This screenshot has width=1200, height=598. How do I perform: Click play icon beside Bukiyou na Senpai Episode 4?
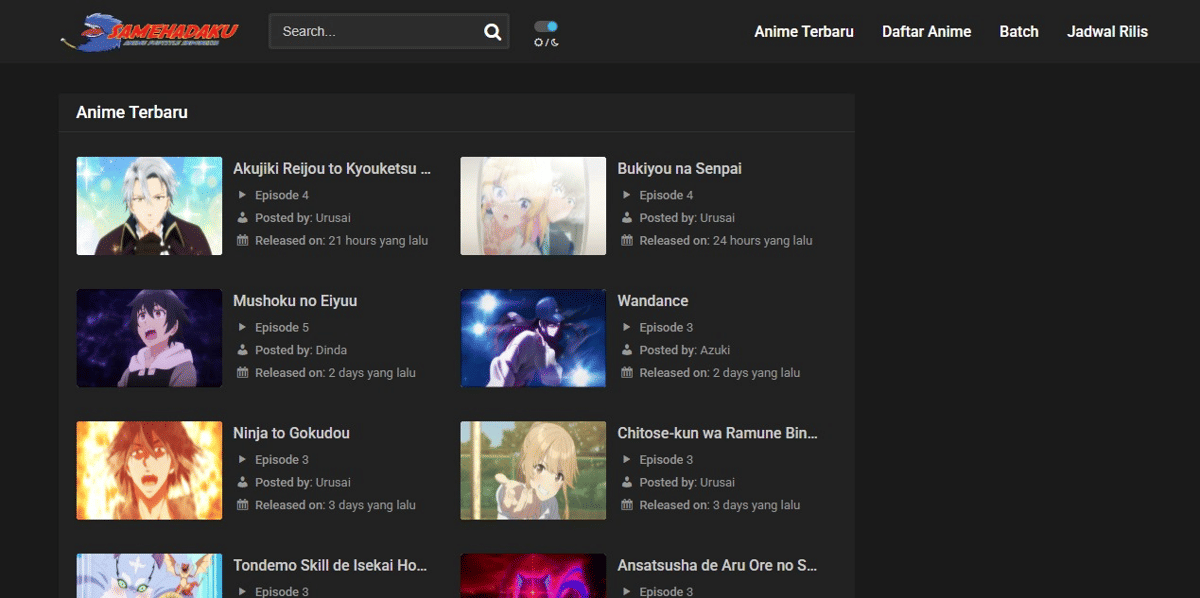(x=627, y=195)
